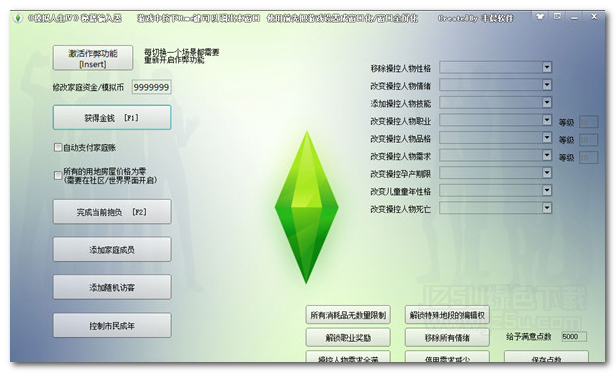The image size is (616, 373).
Task: Expand the 改变儿童童年性格 dropdown
Action: coord(547,190)
